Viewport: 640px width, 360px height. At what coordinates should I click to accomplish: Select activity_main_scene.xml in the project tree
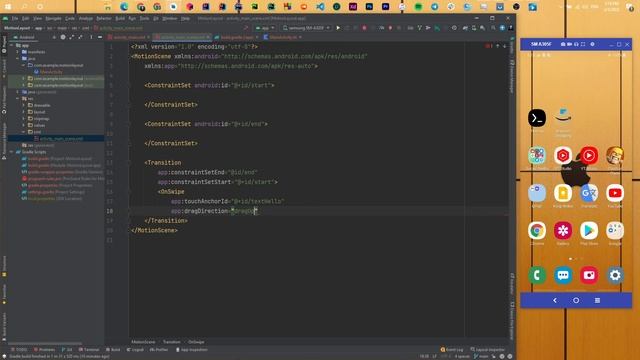61,139
